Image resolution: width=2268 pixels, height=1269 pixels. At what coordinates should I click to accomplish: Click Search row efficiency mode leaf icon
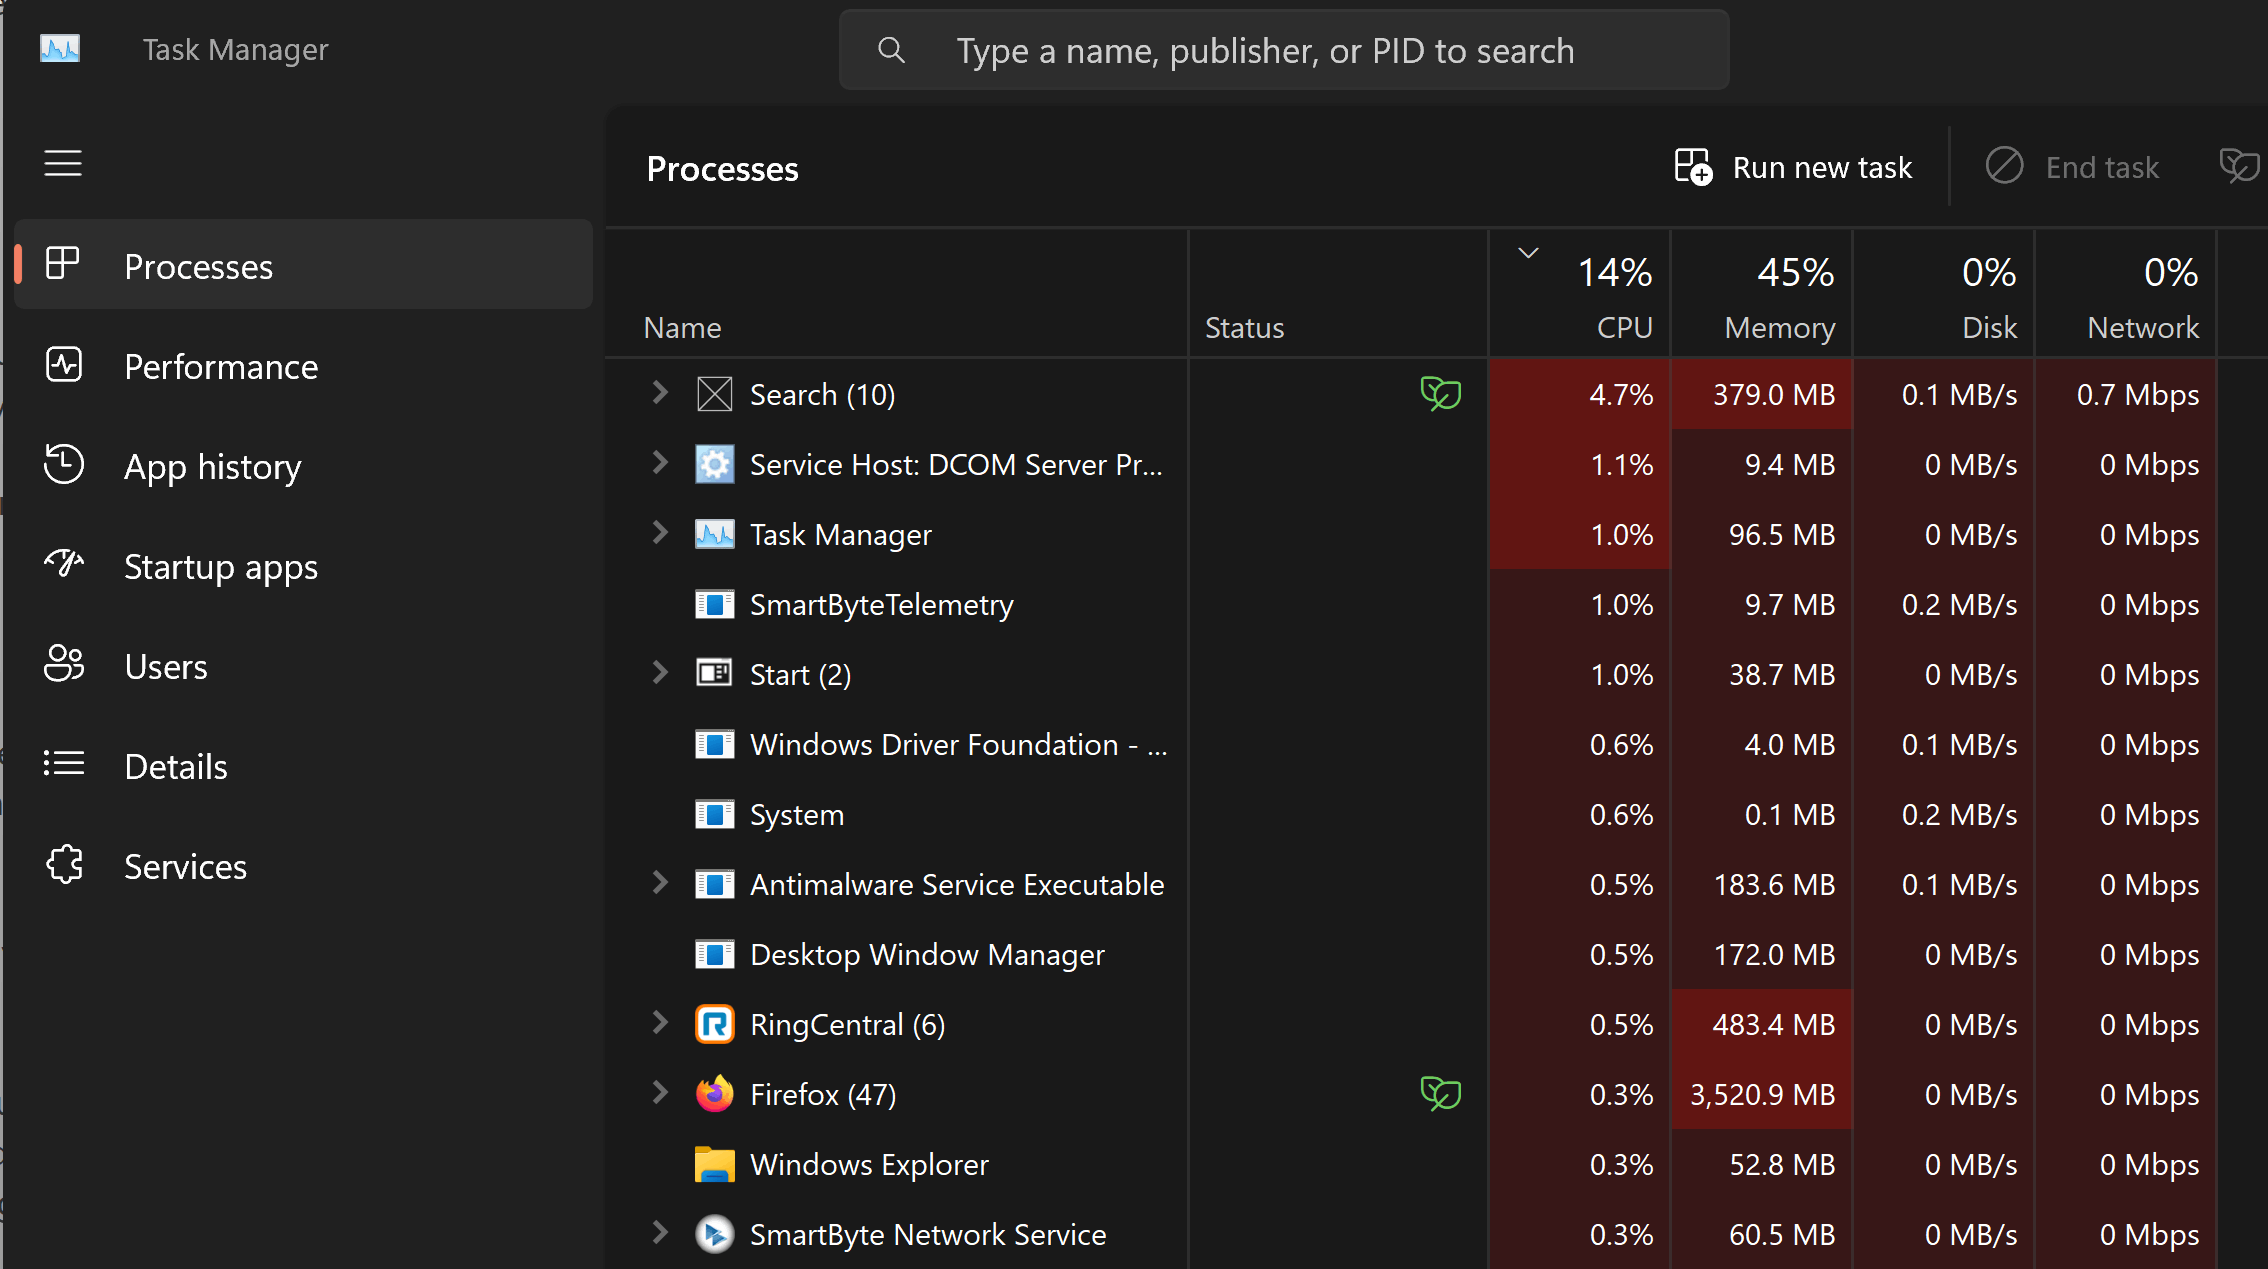(1441, 394)
